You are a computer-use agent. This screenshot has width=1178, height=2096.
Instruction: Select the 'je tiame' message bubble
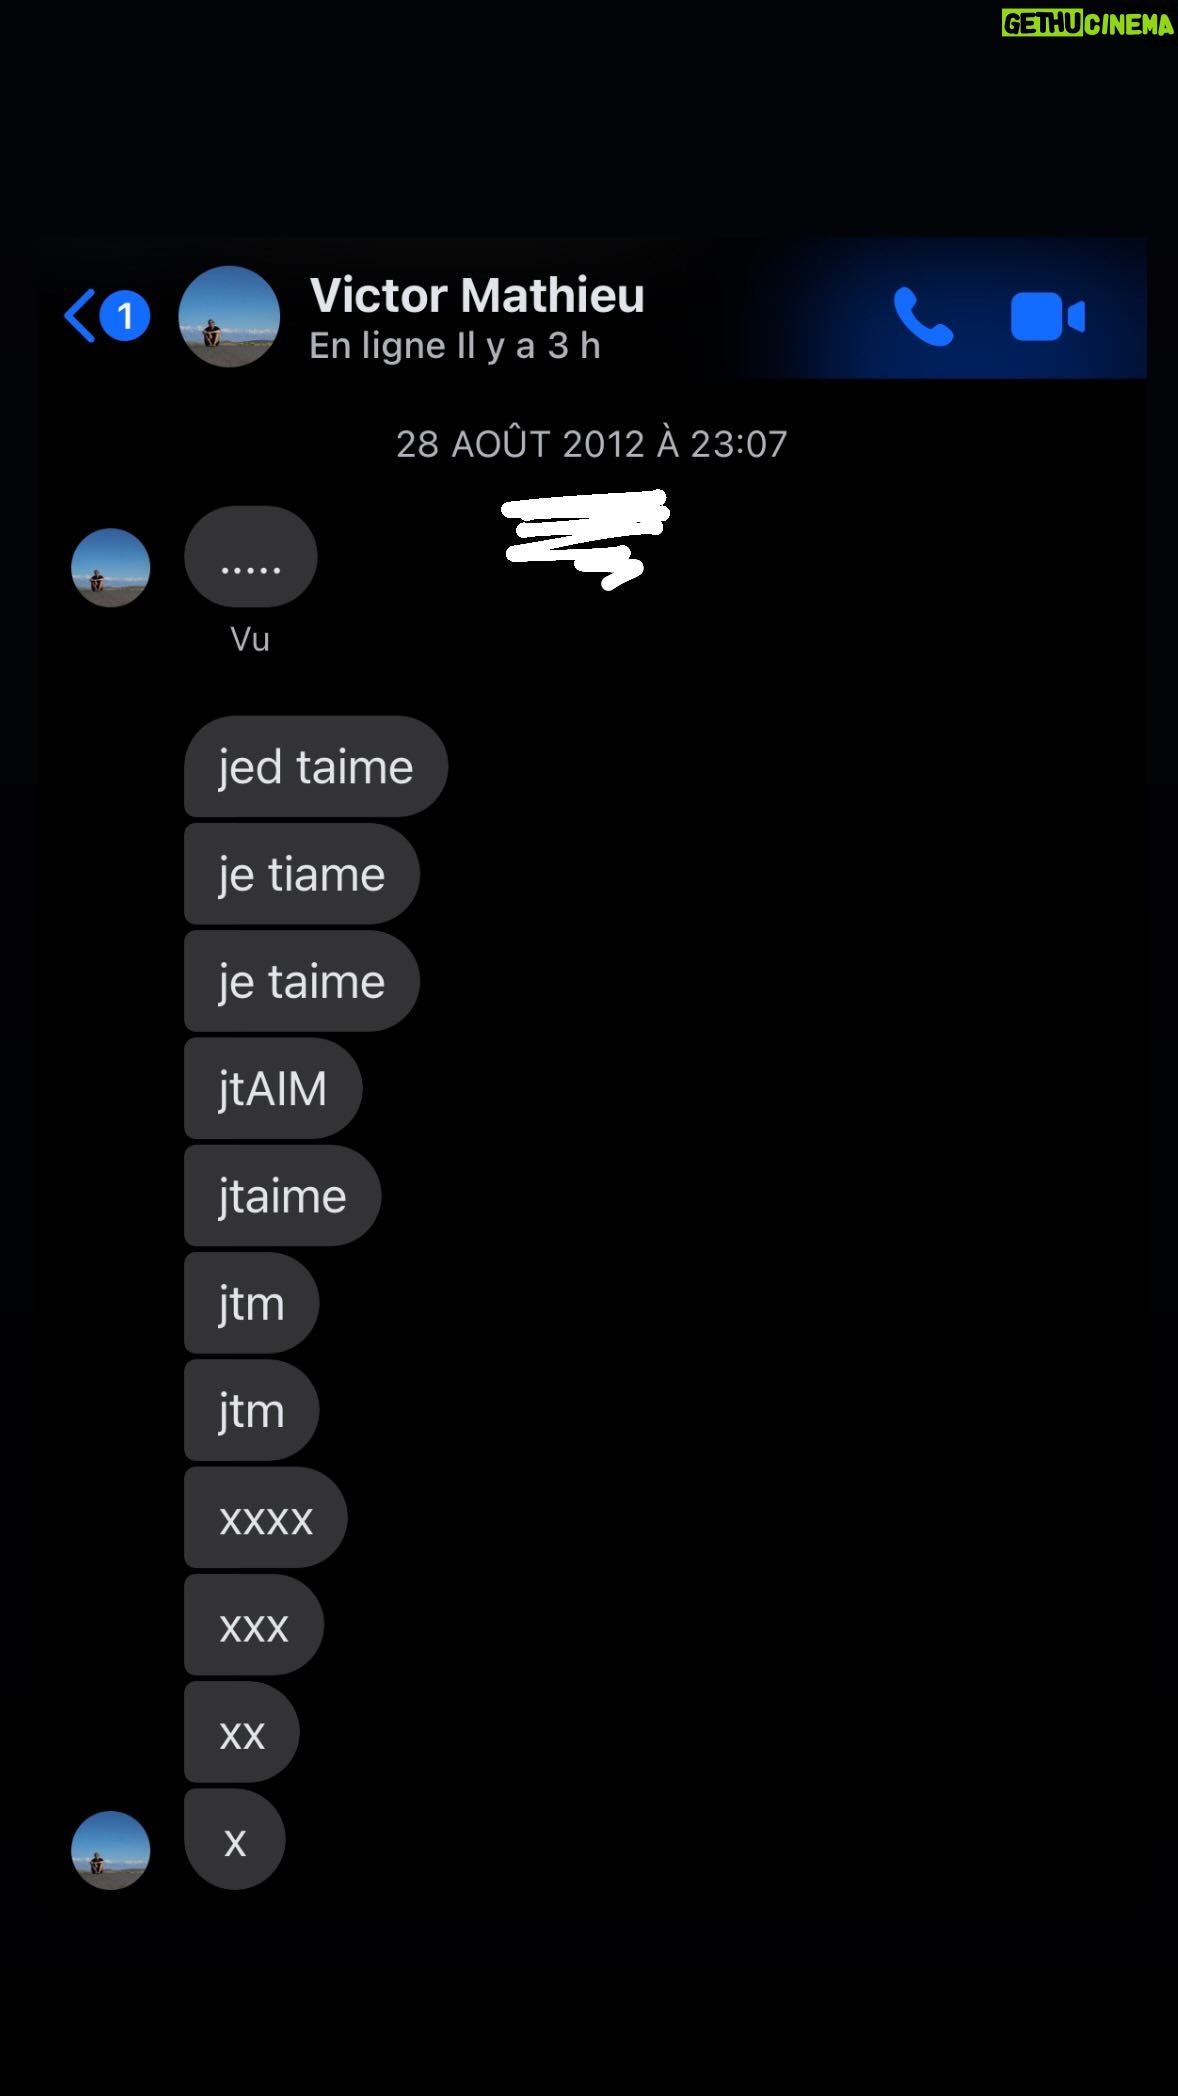(302, 874)
